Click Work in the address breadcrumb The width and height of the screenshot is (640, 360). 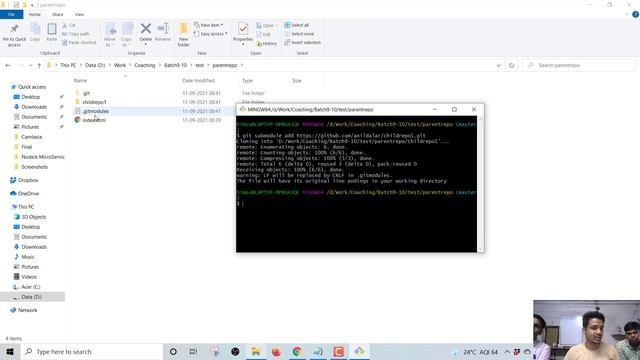(120, 65)
